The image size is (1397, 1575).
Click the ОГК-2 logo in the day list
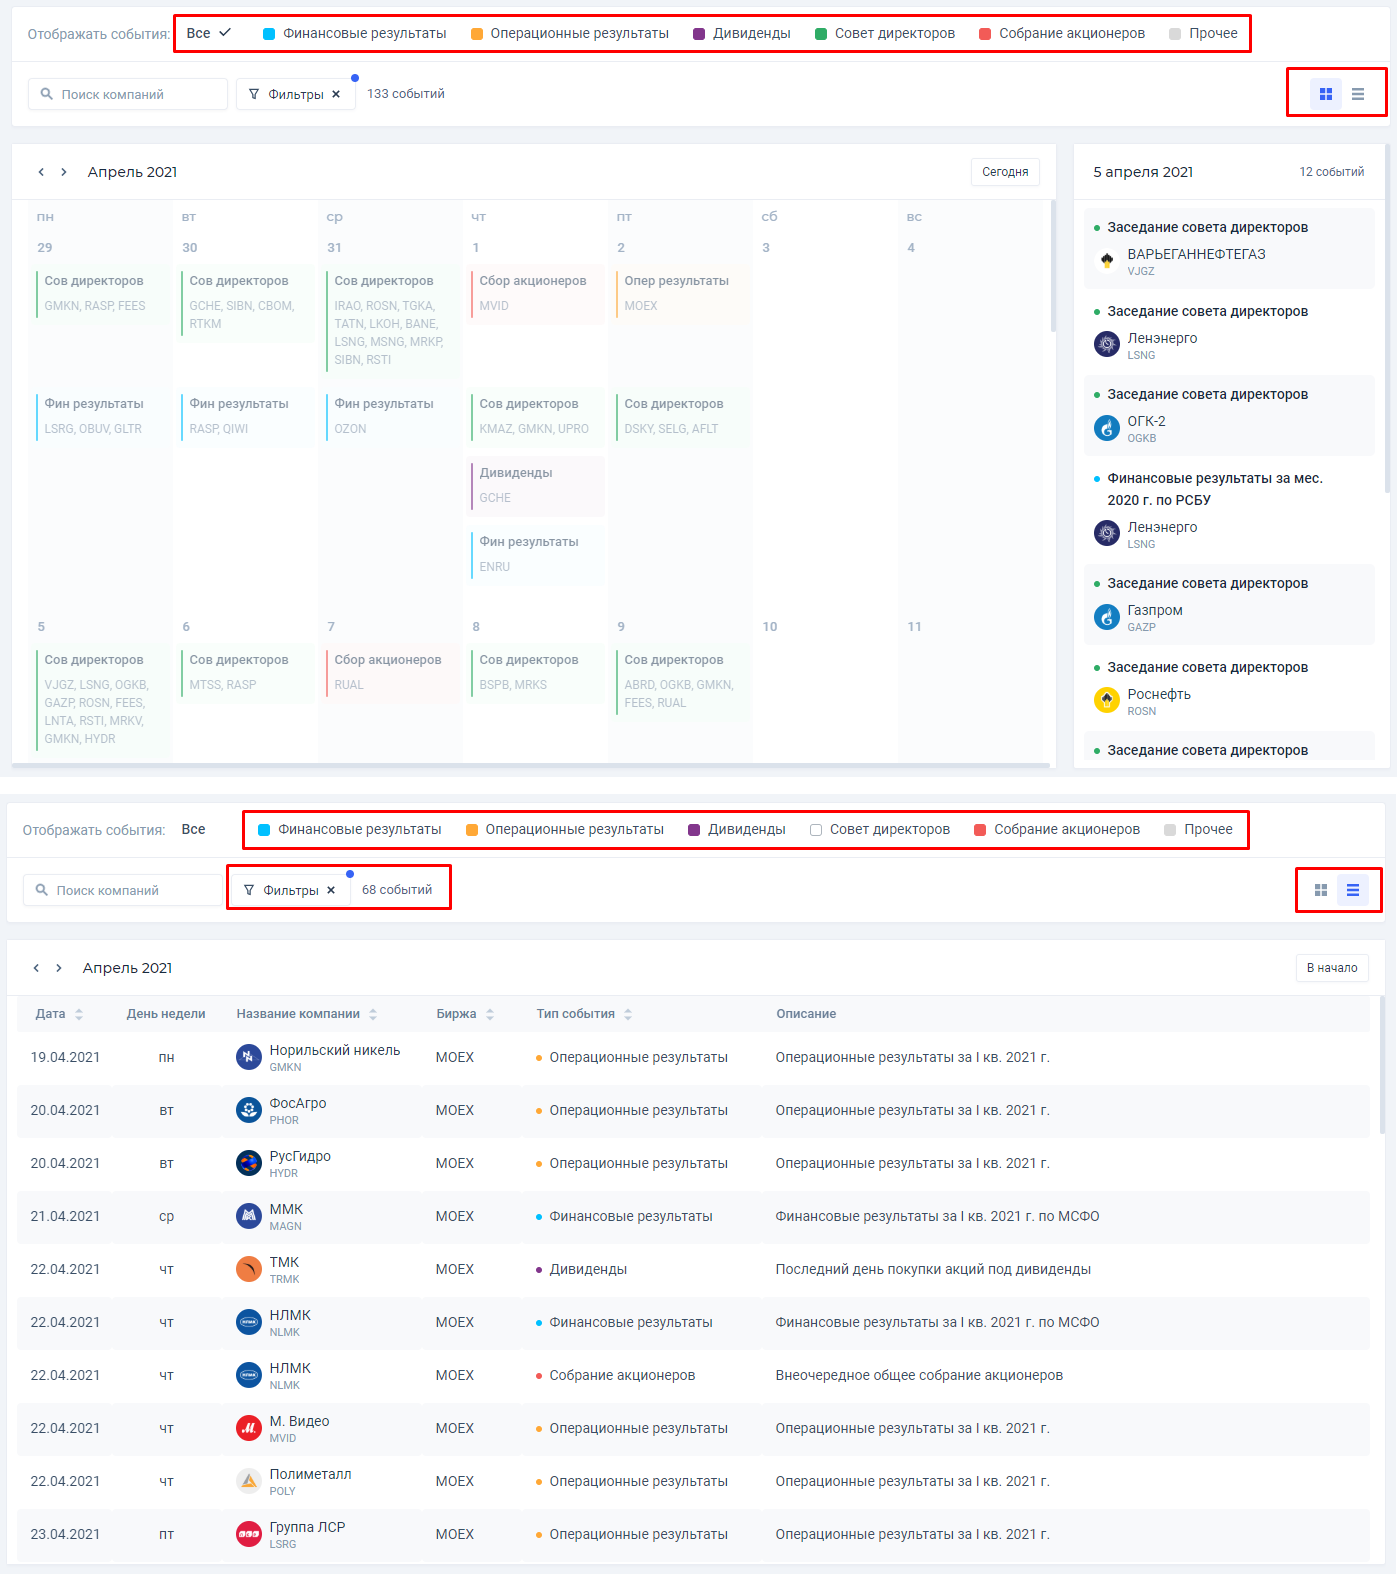pos(1107,428)
